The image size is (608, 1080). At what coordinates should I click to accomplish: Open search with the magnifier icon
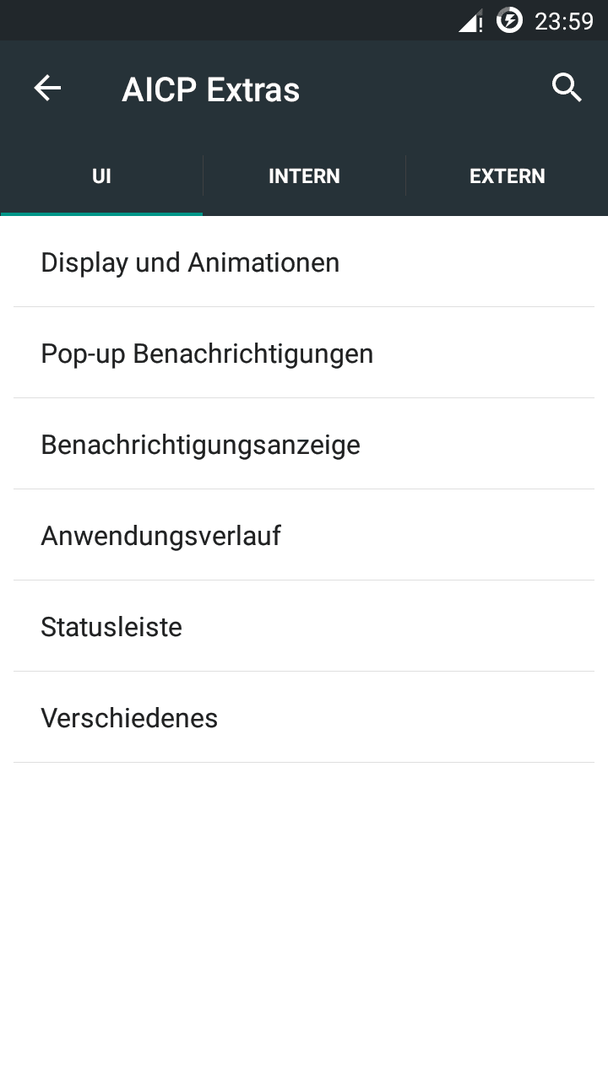[567, 88]
